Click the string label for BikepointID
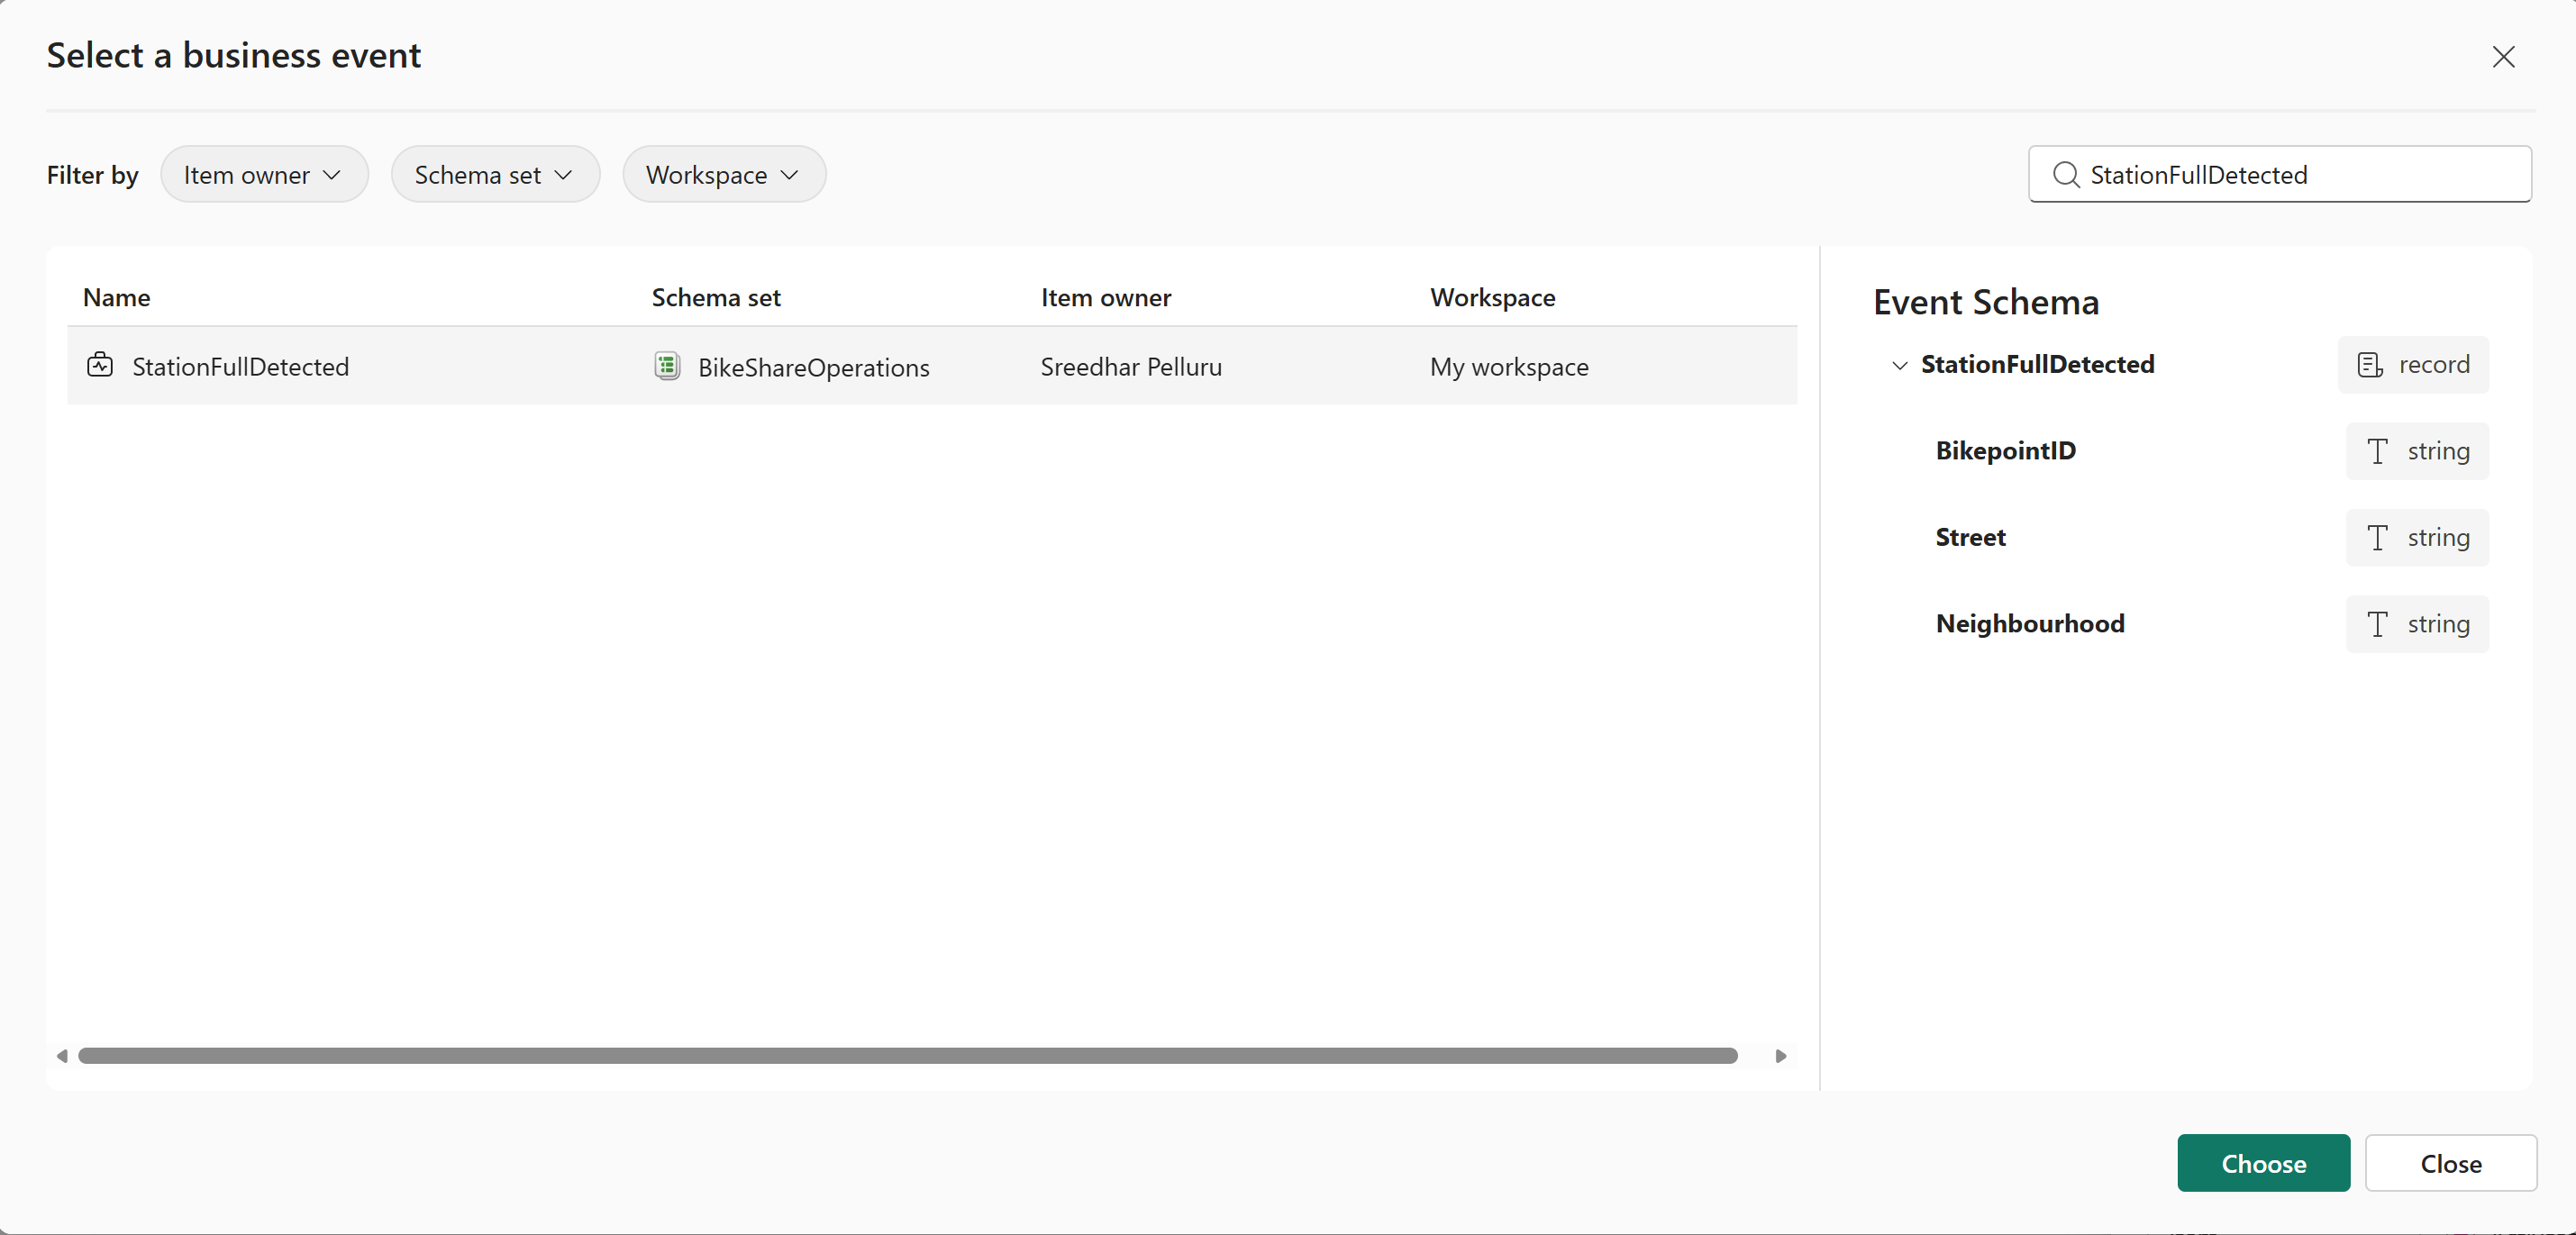Image resolution: width=2576 pixels, height=1235 pixels. [x=2438, y=452]
